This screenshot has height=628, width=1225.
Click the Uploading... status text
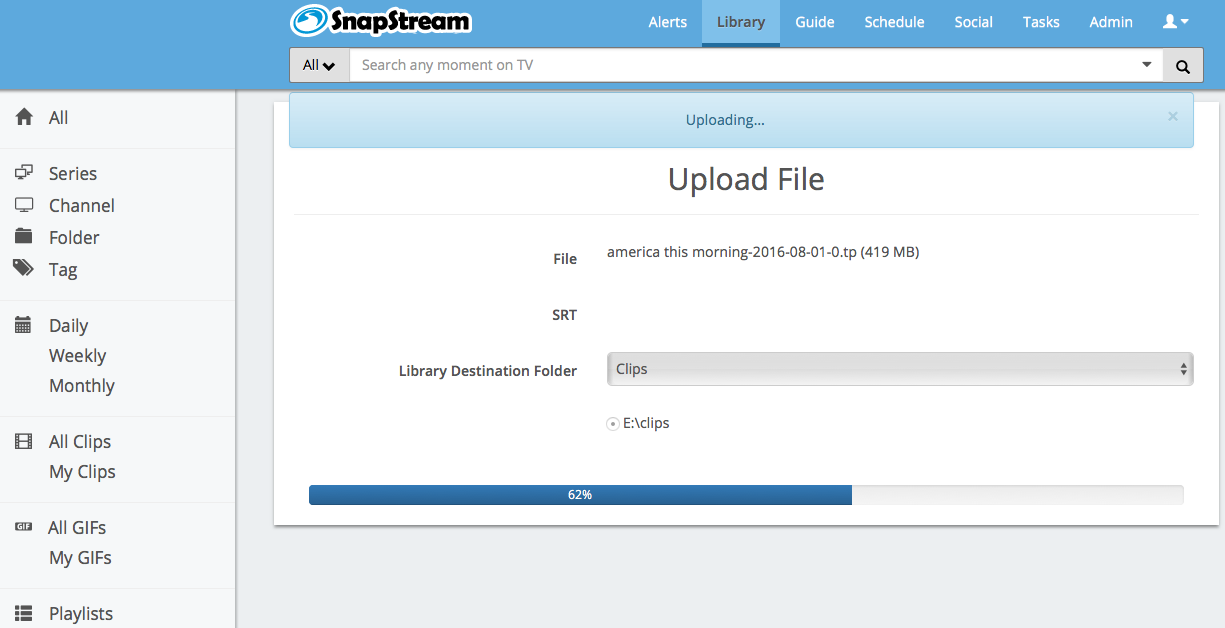(725, 120)
